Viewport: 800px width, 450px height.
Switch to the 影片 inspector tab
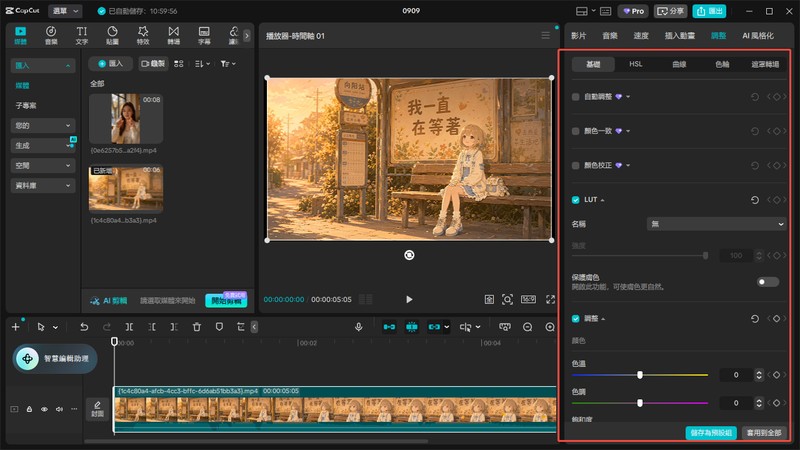pyautogui.click(x=578, y=36)
